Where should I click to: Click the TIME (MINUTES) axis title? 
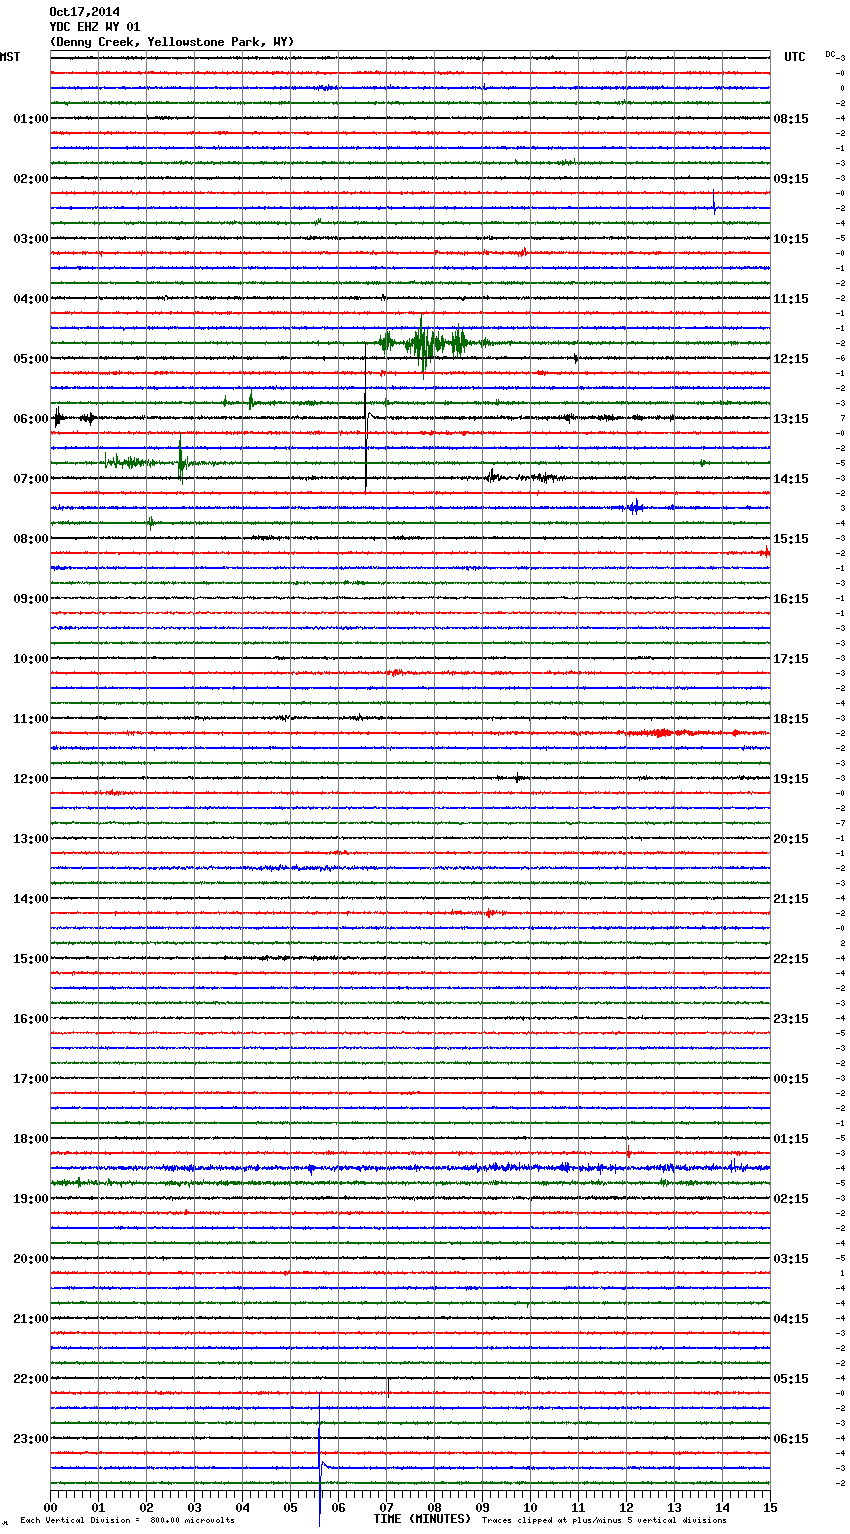(x=422, y=1519)
